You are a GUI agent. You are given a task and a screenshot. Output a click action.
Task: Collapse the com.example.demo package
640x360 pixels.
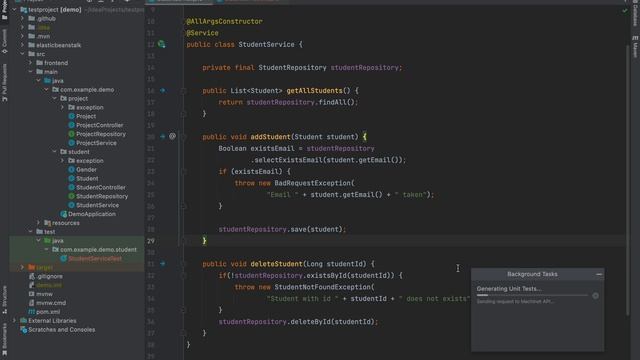[x=47, y=89]
